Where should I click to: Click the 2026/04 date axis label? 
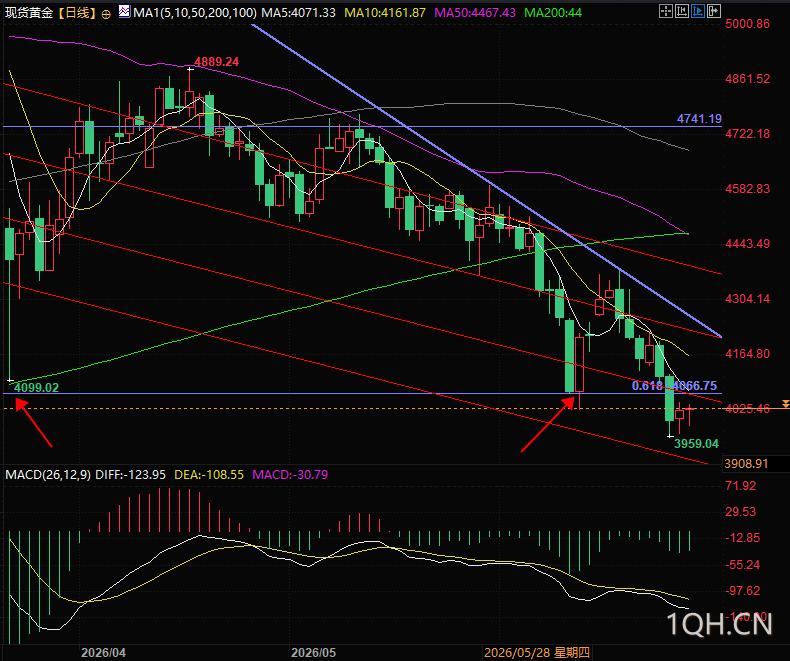point(103,653)
